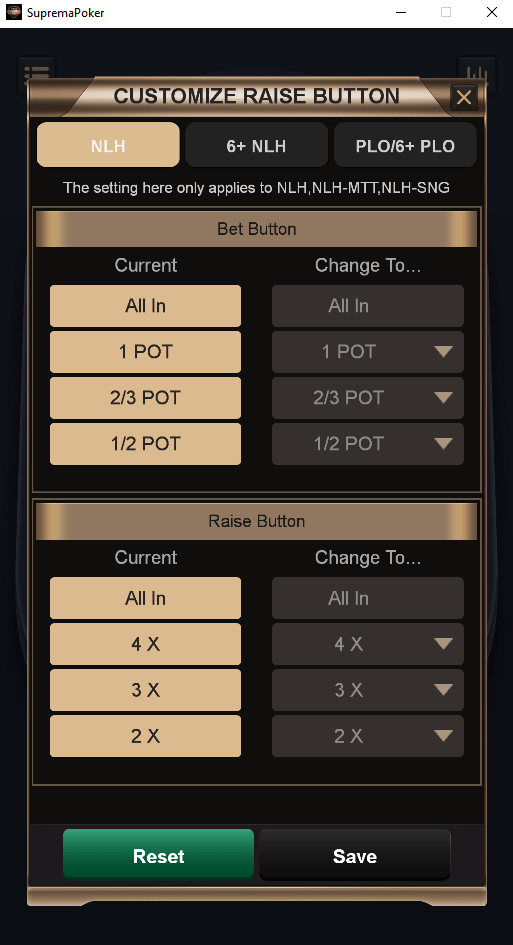Click the Save button

tap(355, 855)
